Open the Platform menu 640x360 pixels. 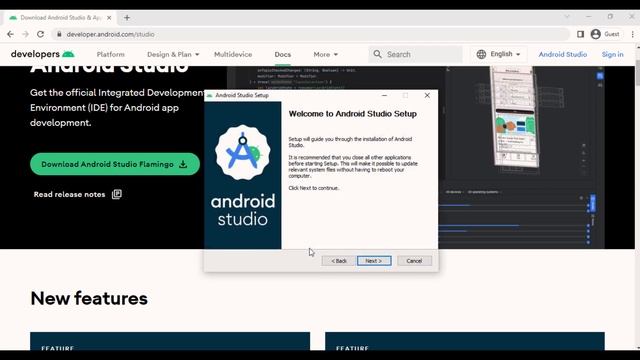click(111, 54)
